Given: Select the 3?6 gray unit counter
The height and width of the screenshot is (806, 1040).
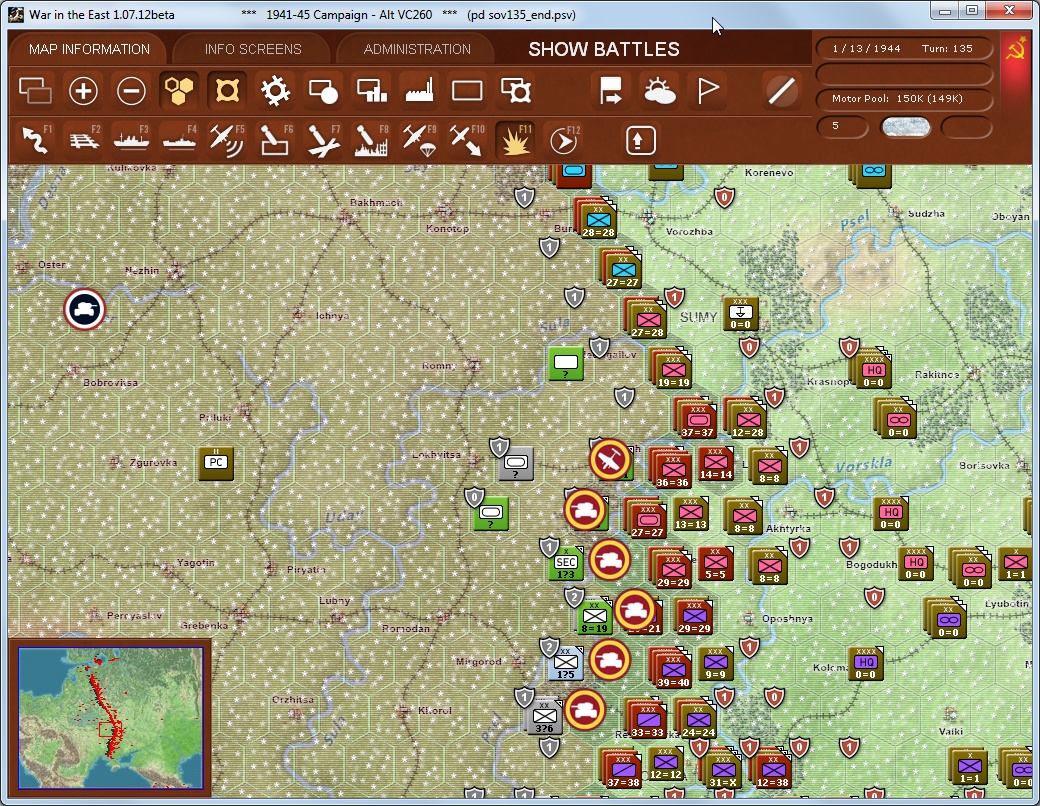Looking at the screenshot, I should point(545,716).
